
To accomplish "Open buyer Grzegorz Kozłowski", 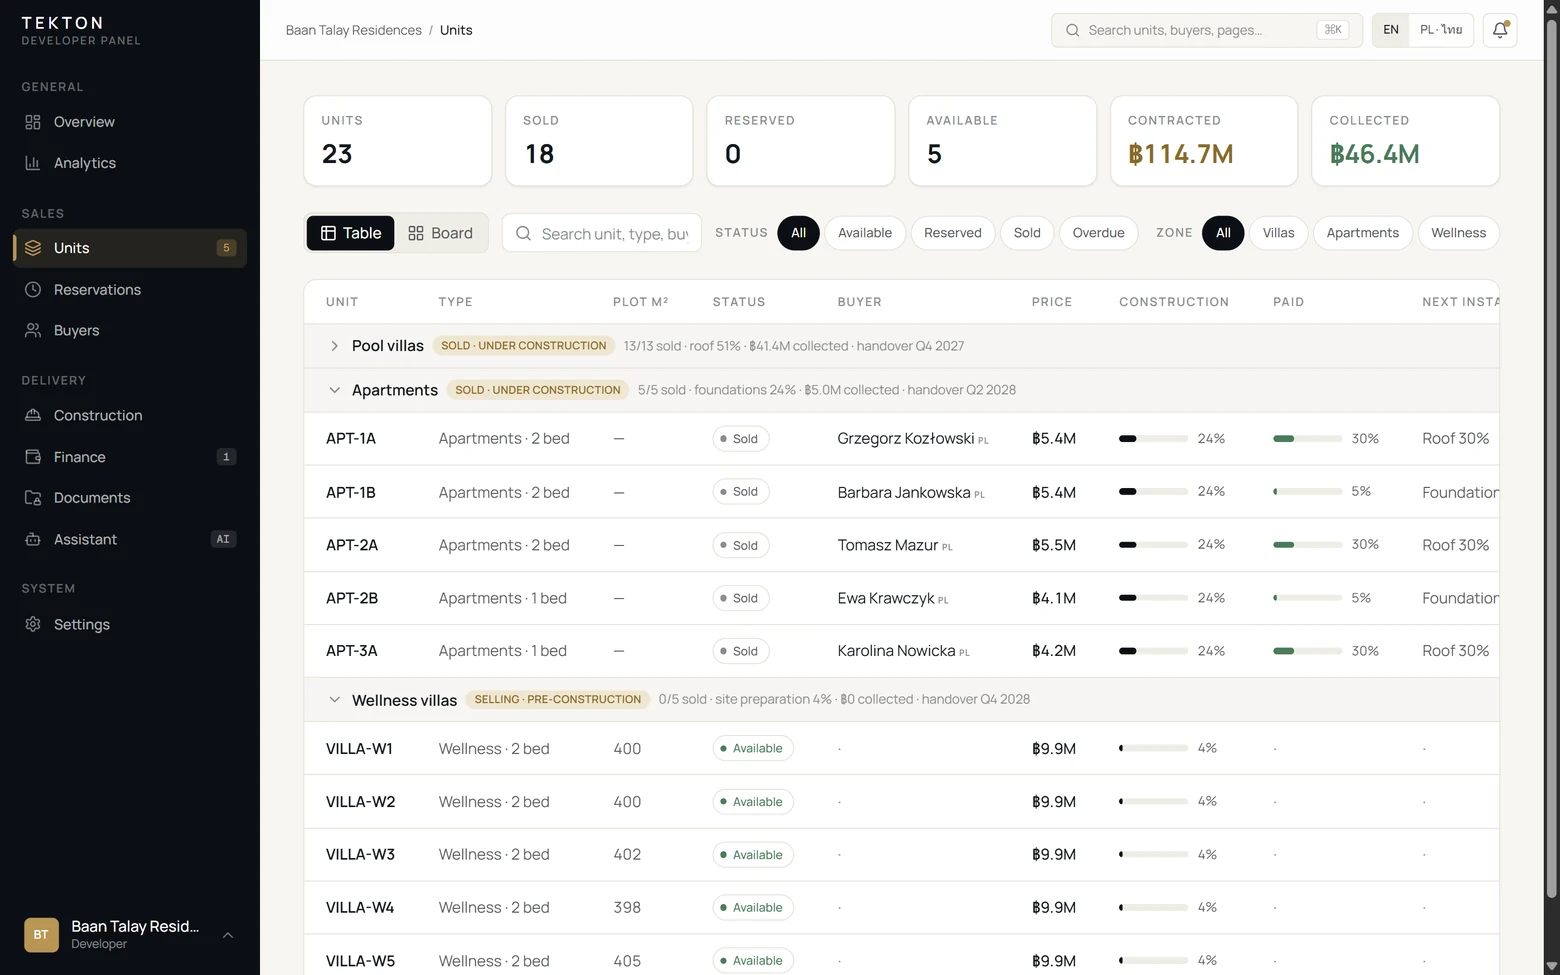I will [x=906, y=438].
